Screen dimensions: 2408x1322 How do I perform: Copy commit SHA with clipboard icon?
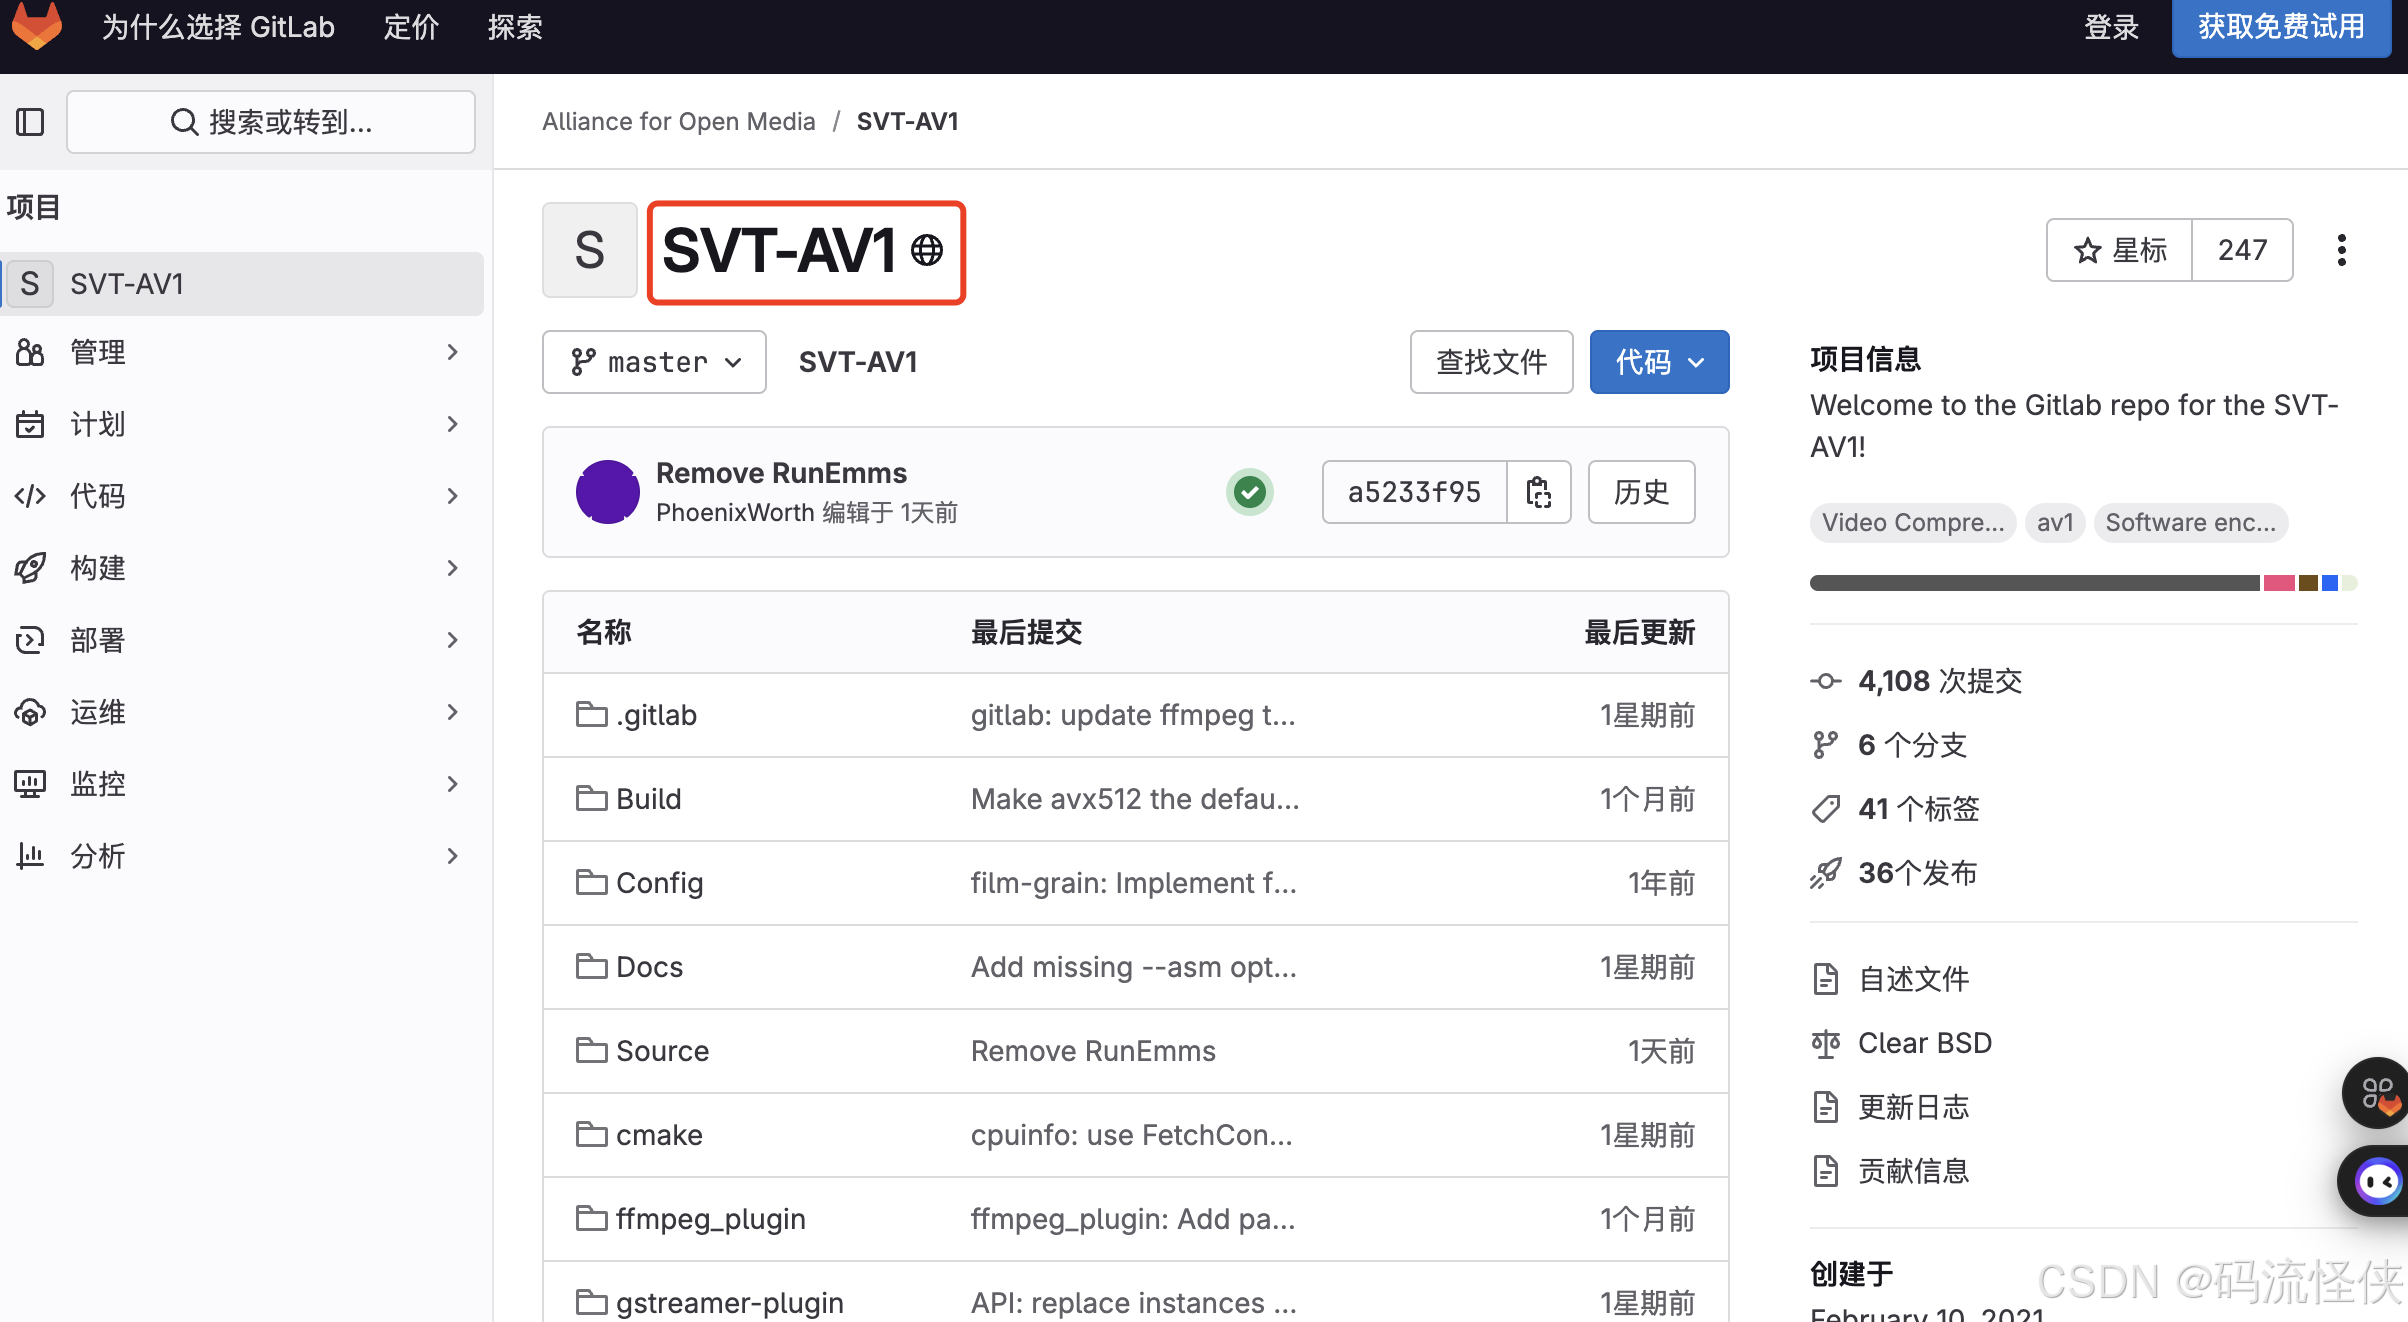coord(1538,492)
